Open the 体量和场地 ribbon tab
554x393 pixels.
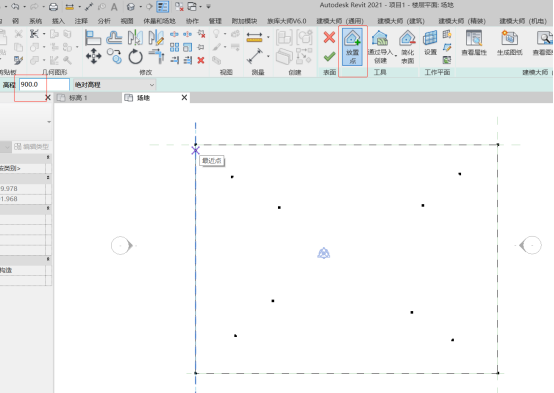coord(159,21)
